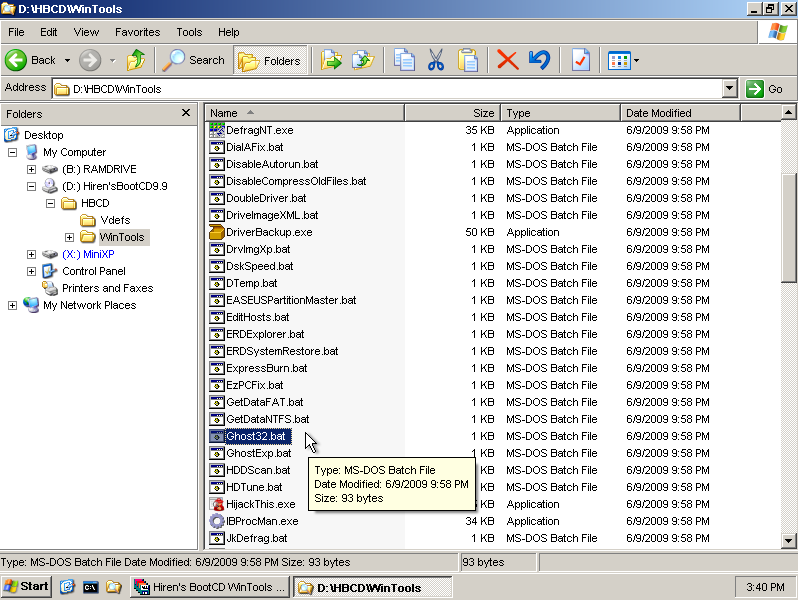
Task: Select the DriverBackup.exe file icon
Action: click(217, 232)
